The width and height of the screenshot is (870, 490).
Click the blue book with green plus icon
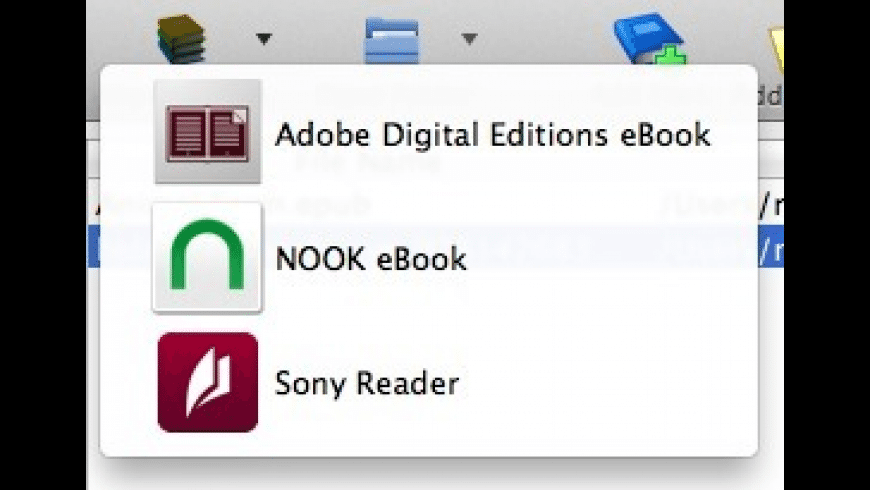click(650, 39)
